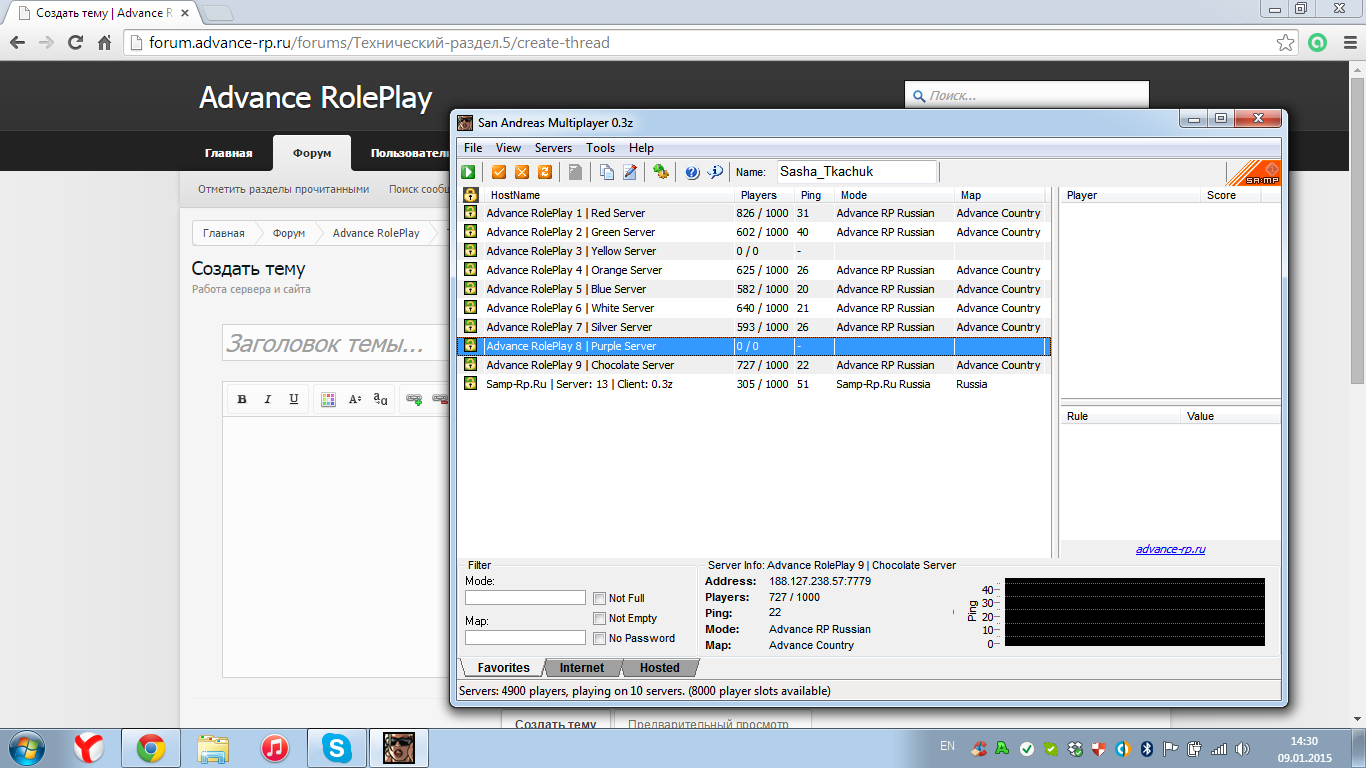The width and height of the screenshot is (1366, 768).
Task: Click the lock icon column header
Action: click(x=470, y=195)
